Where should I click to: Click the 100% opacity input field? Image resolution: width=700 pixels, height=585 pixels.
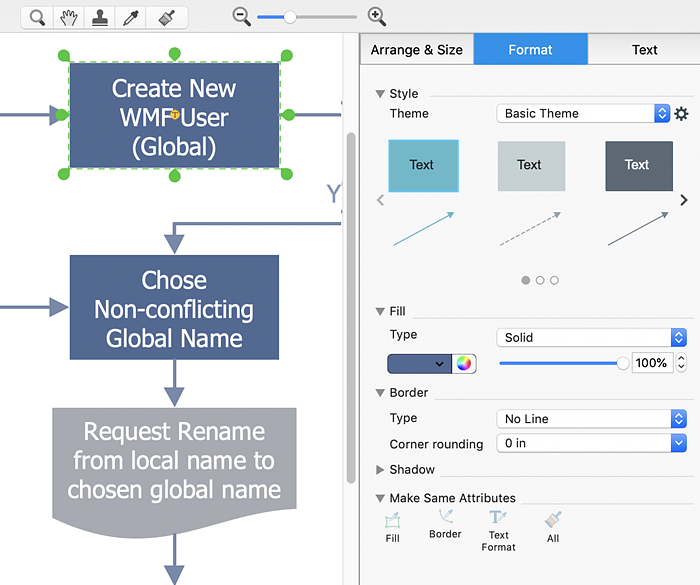pos(652,363)
